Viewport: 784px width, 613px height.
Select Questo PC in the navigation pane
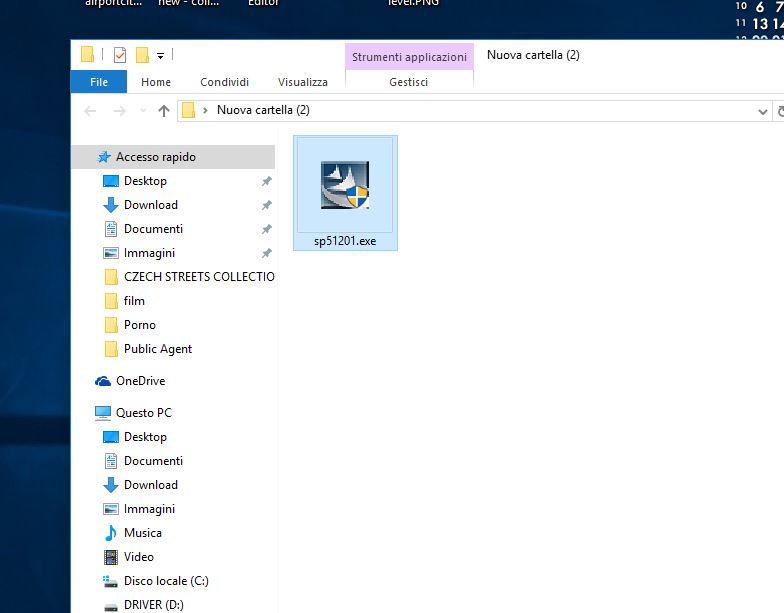(x=144, y=413)
